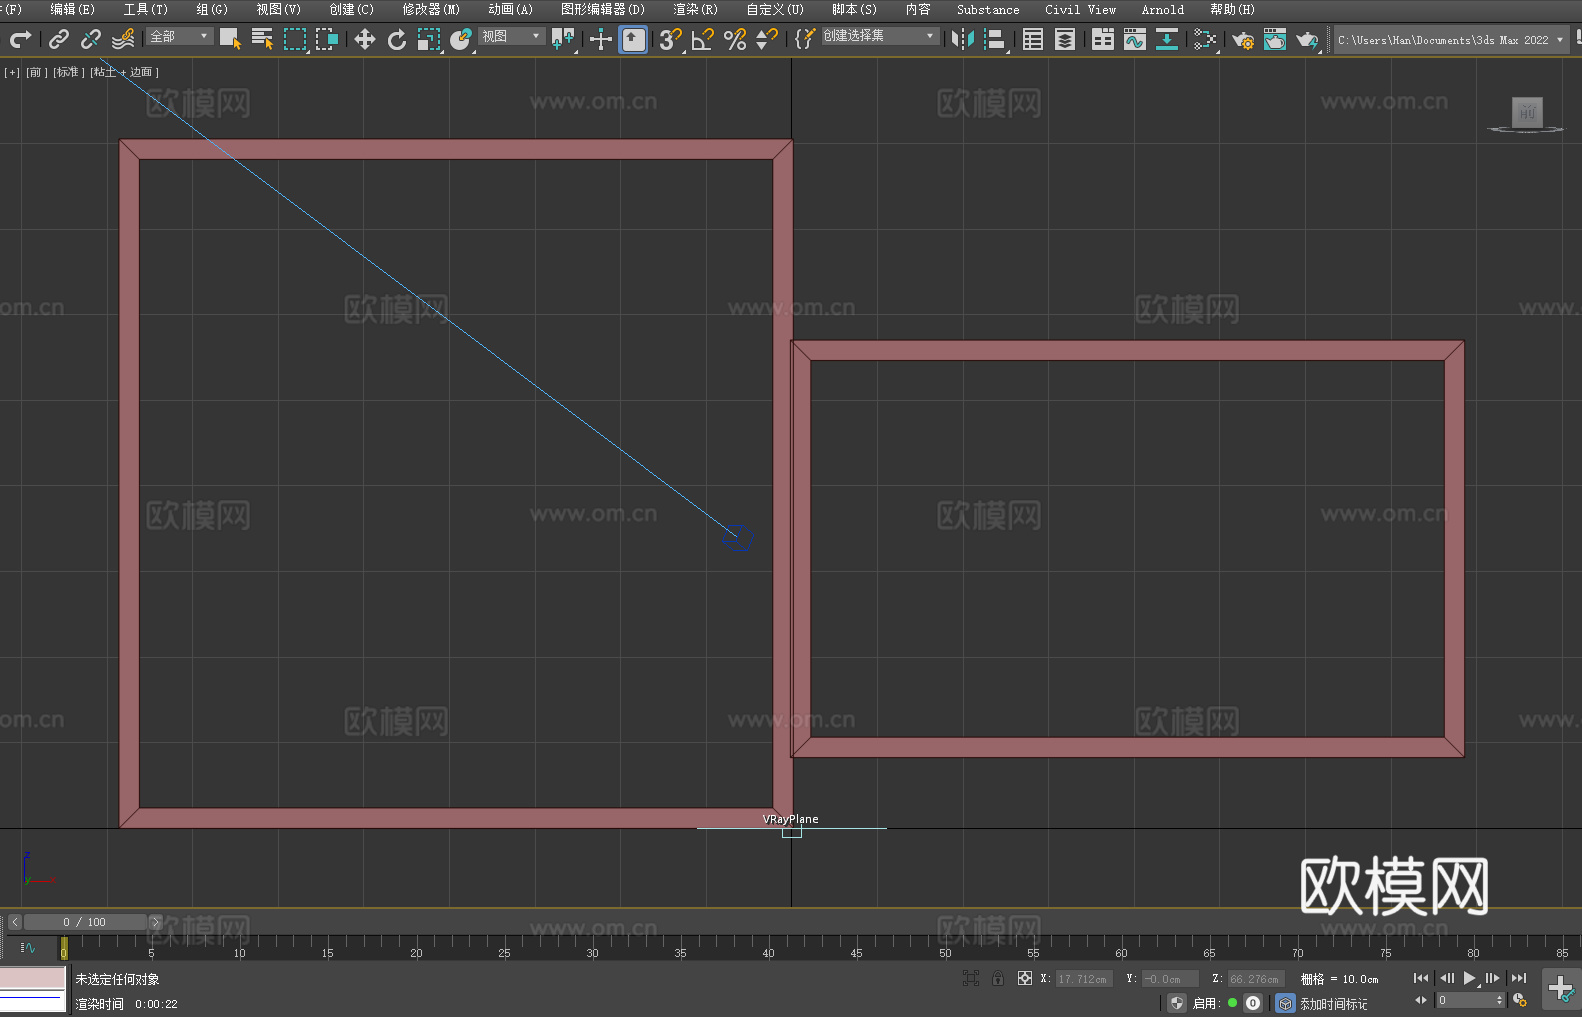
Task: Click the Schematic View download-arrow icon
Action: click(1167, 39)
